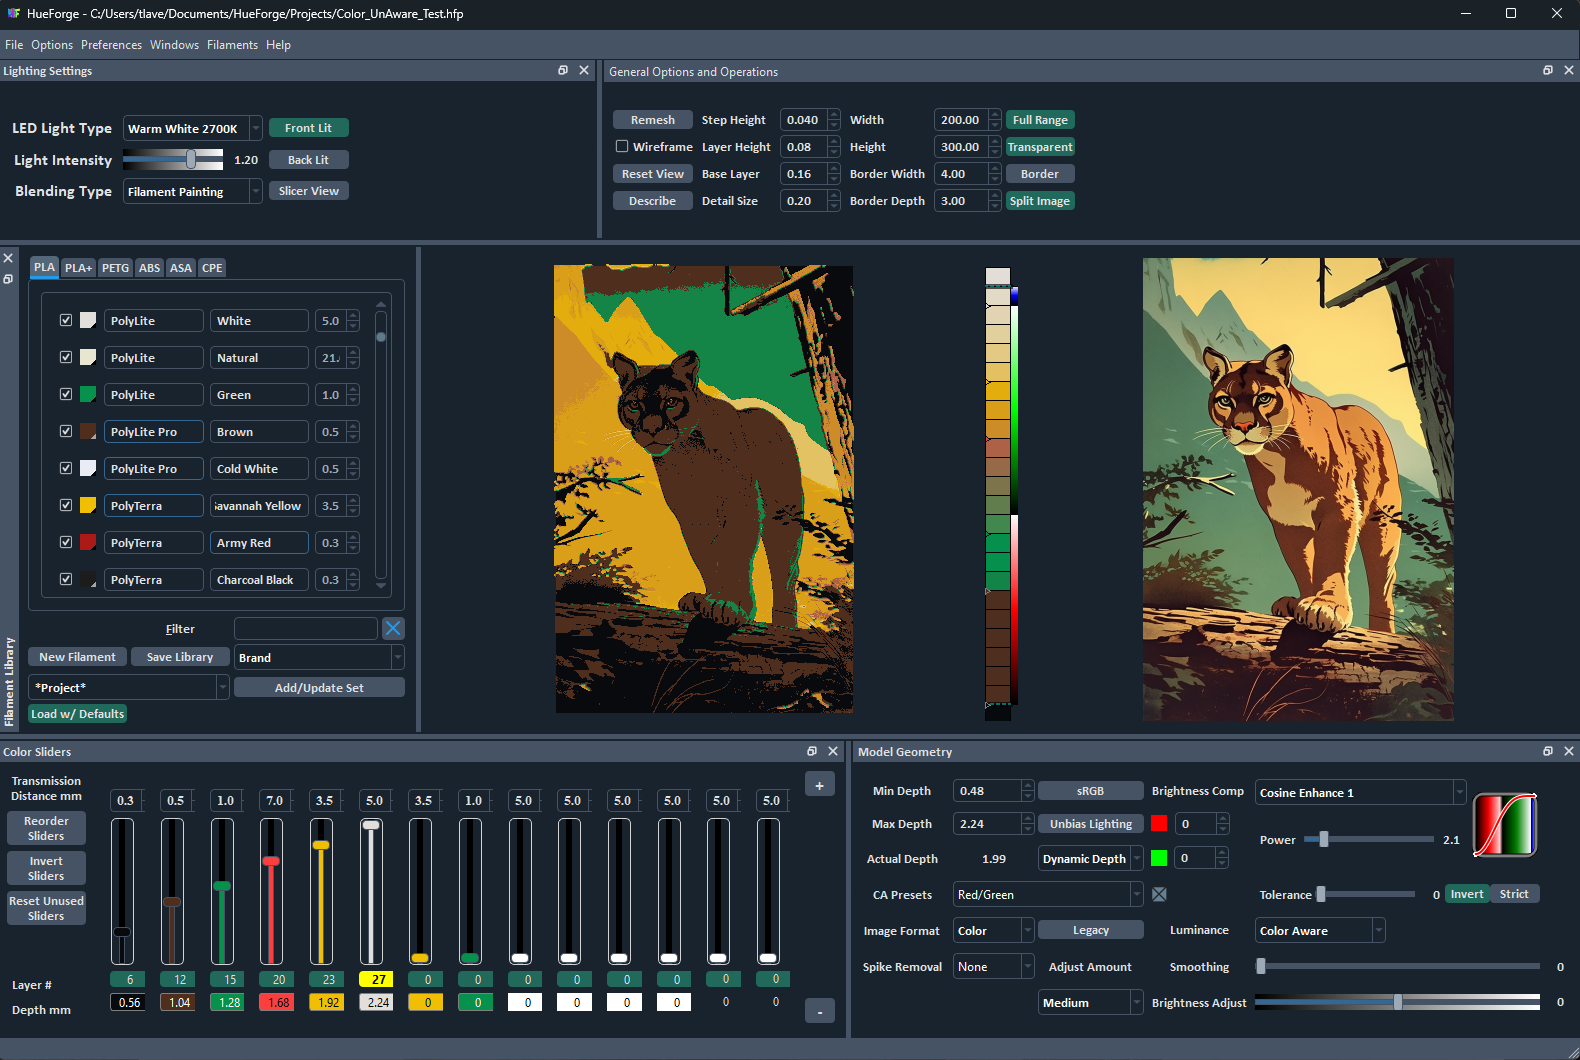Click the CA Presets reset icon
Screen dimensions: 1580x1060
[x=1159, y=894]
